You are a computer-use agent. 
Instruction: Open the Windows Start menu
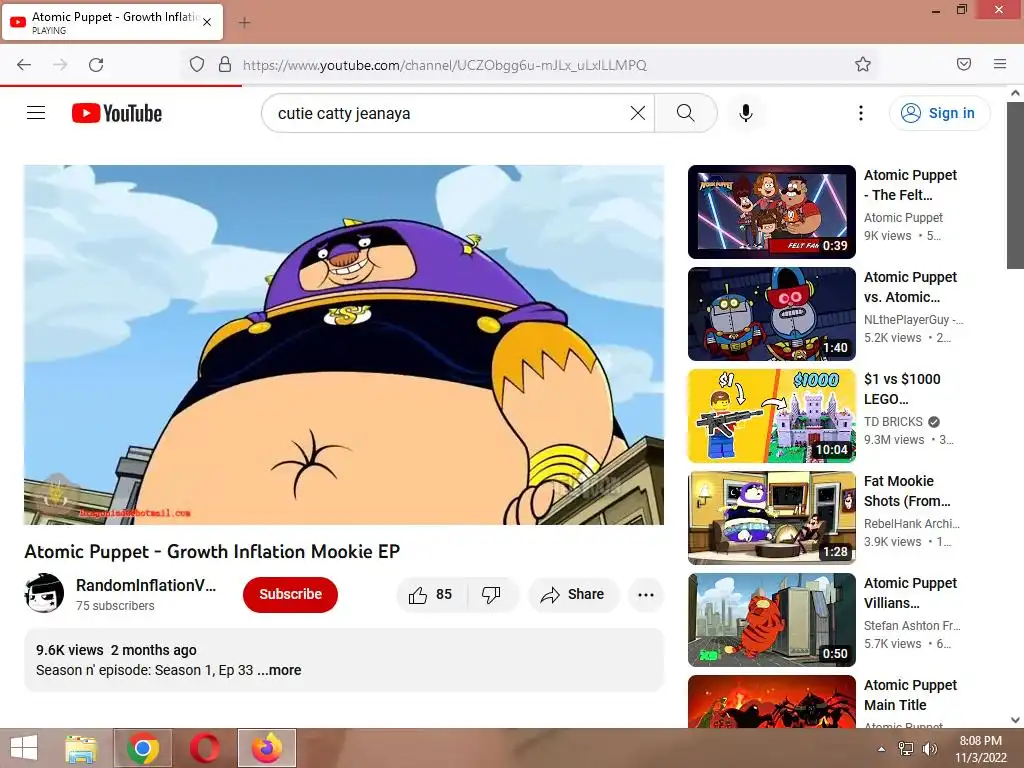pos(24,748)
